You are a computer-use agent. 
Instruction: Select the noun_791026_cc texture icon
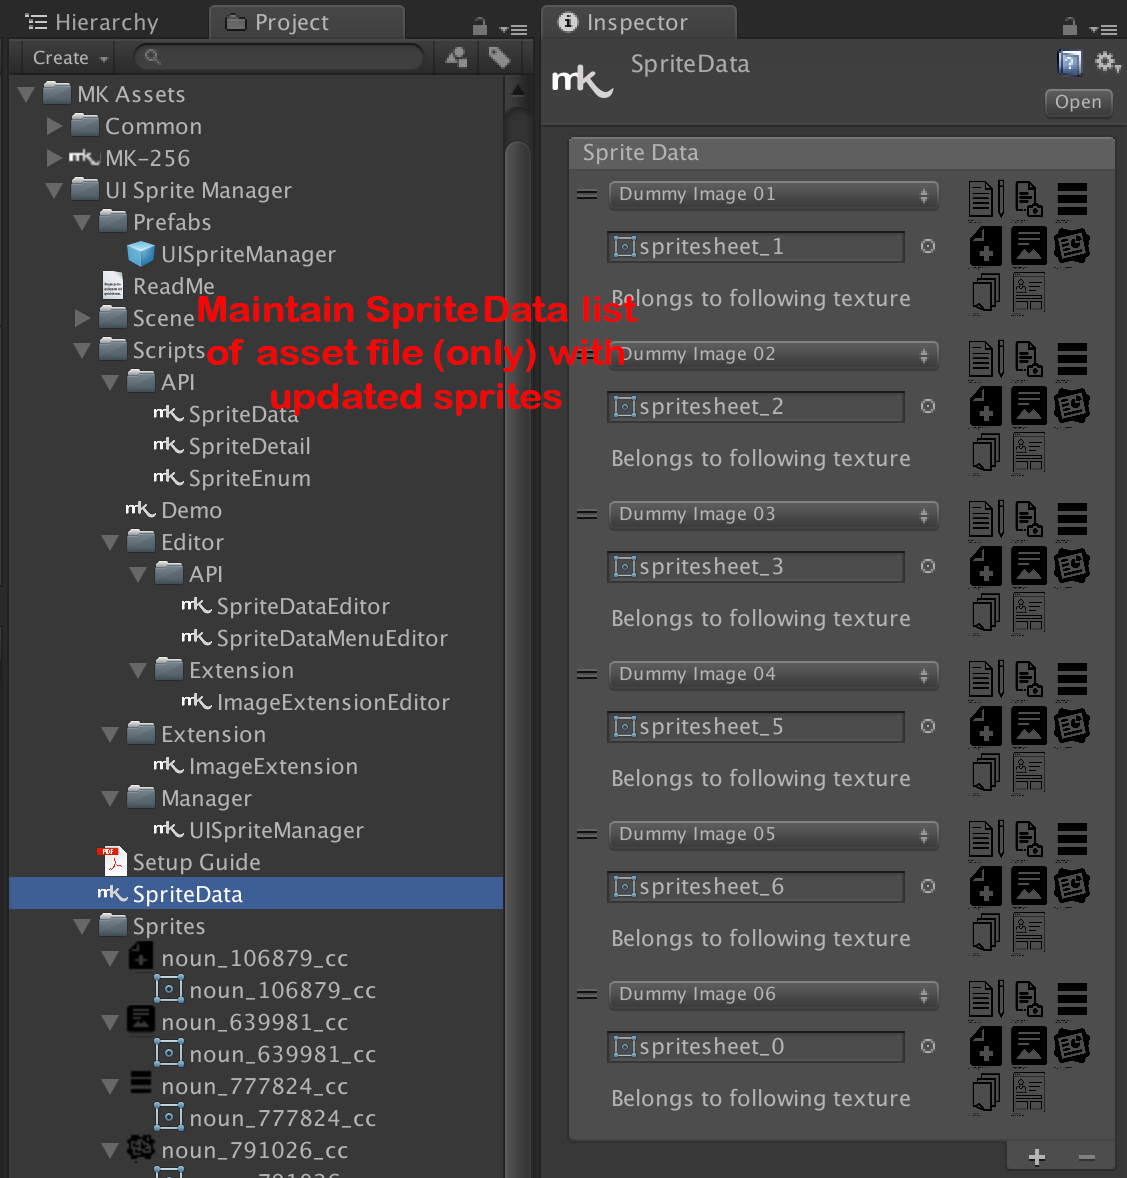140,1147
